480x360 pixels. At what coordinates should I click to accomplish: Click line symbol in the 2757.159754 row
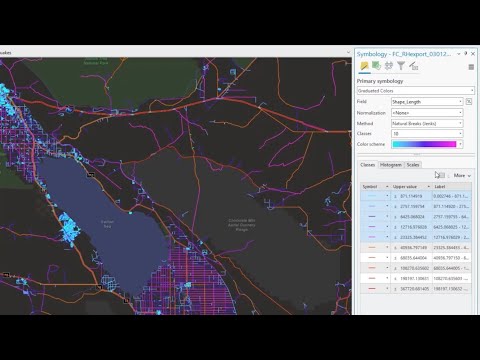pos(372,206)
